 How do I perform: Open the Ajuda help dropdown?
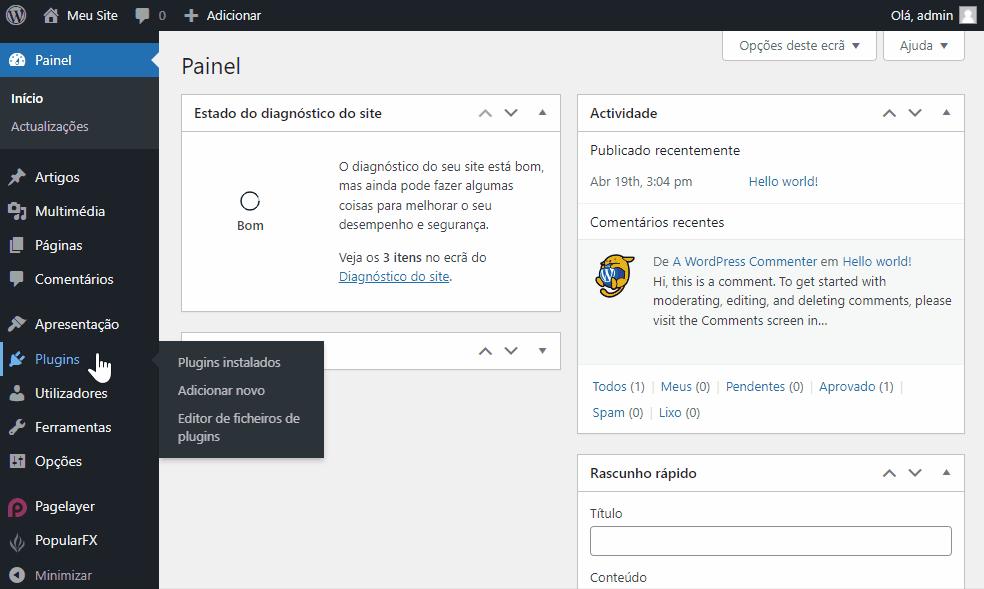click(924, 46)
